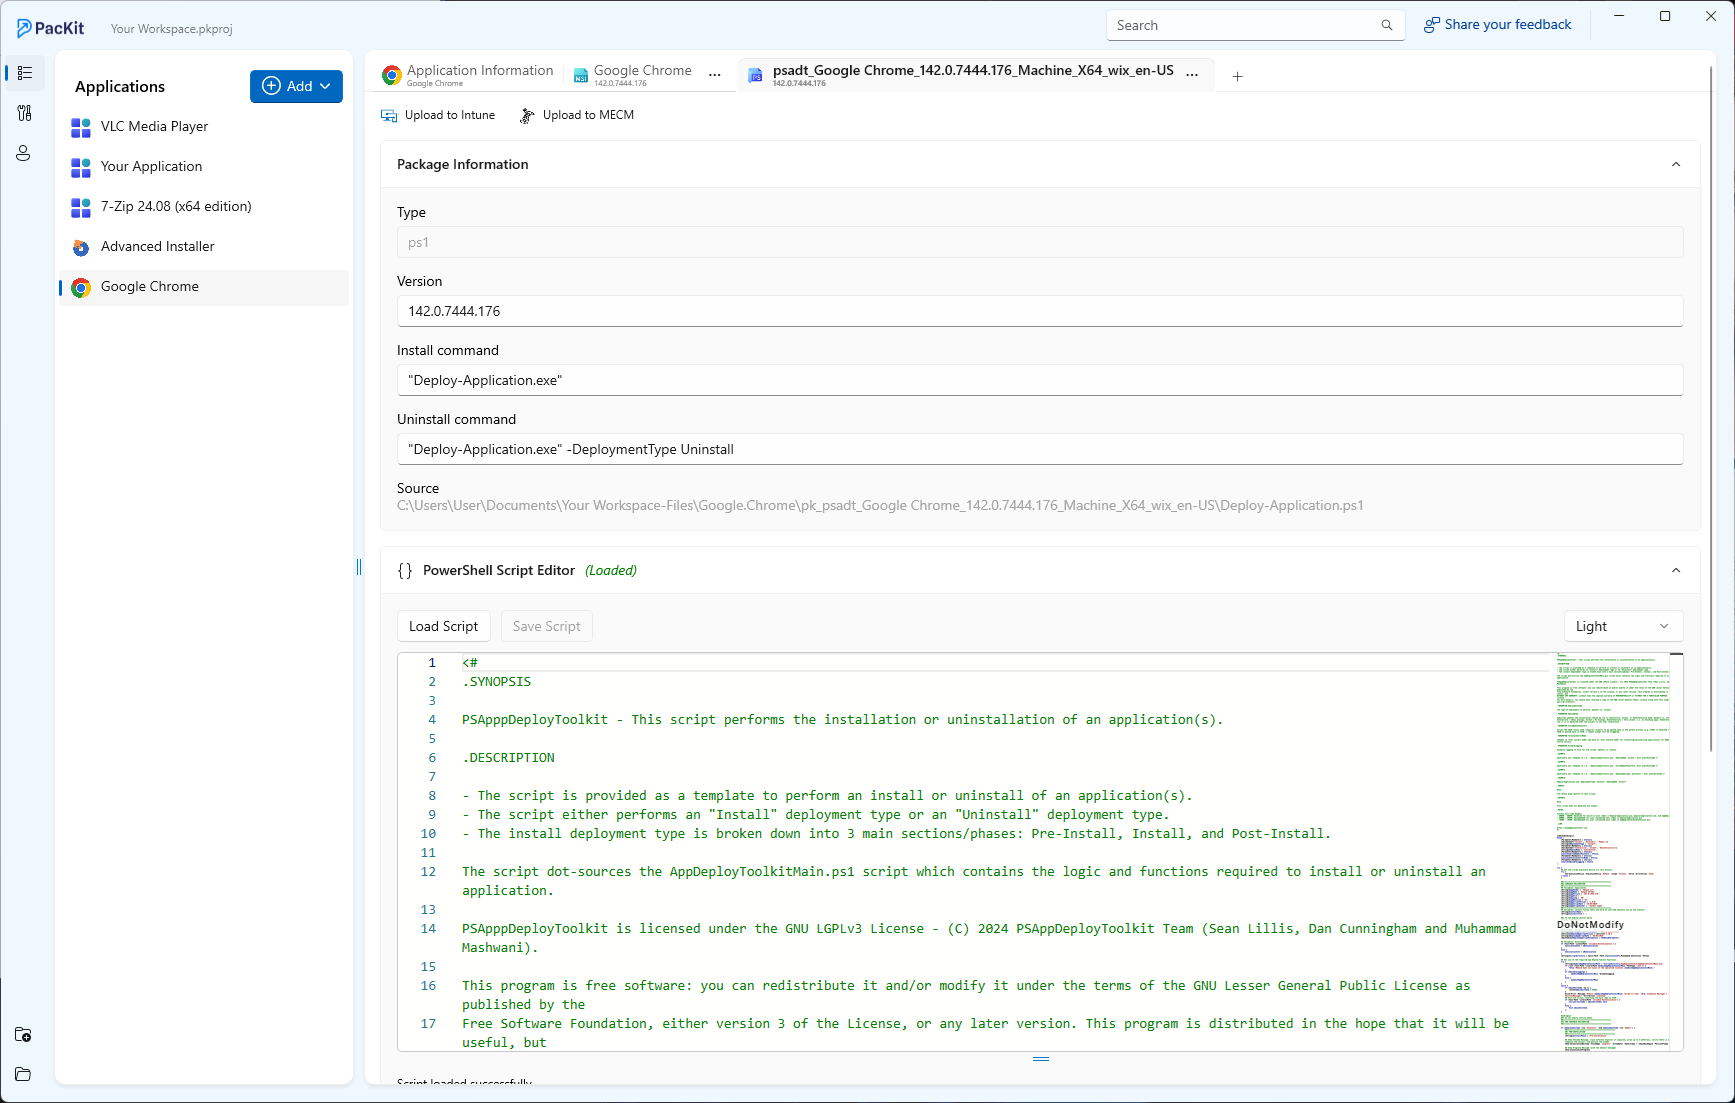Click Share your feedback link

pyautogui.click(x=1497, y=25)
